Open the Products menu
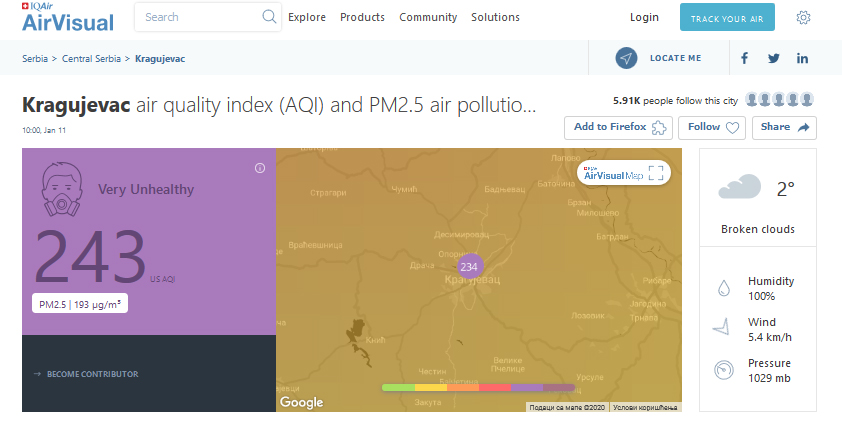Viewport: 842px width, 429px height. click(x=362, y=17)
